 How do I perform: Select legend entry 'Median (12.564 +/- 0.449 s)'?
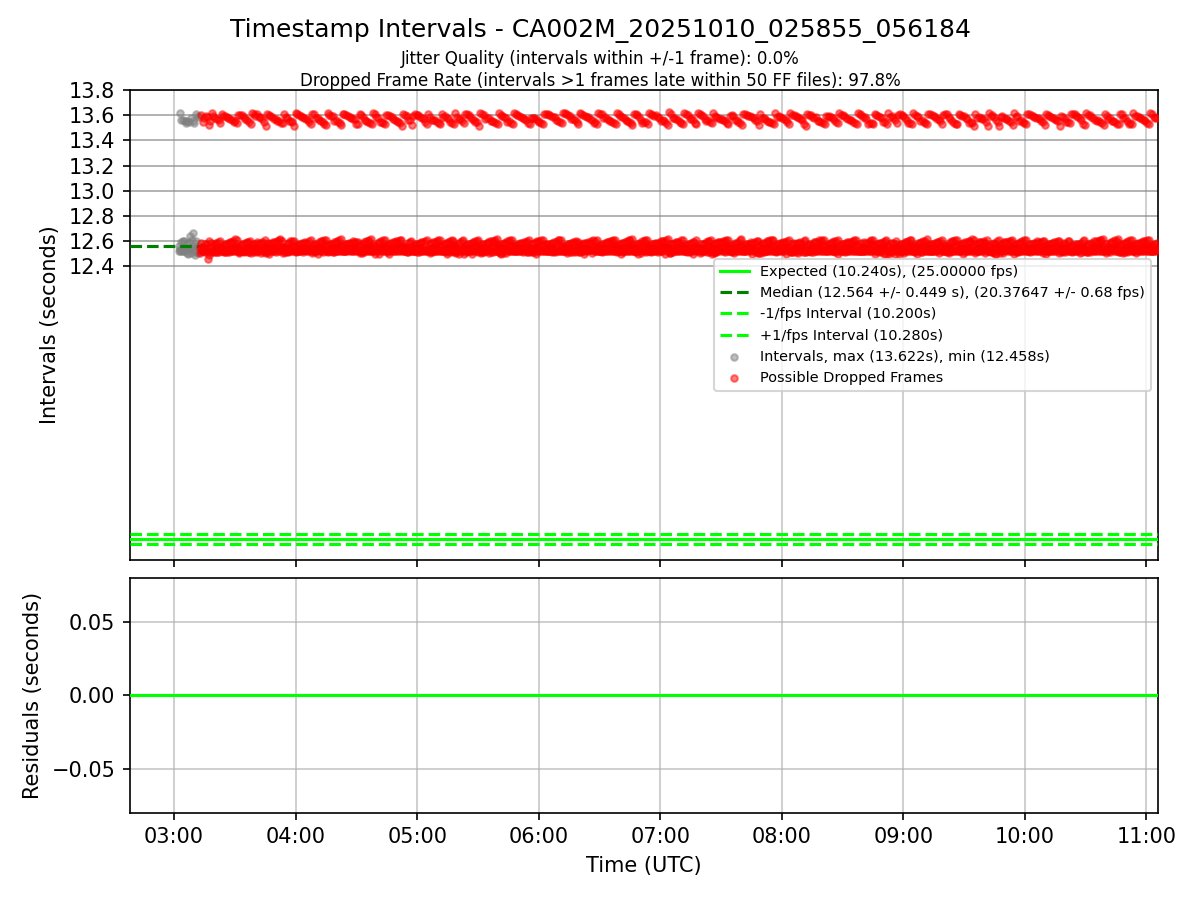pos(952,292)
